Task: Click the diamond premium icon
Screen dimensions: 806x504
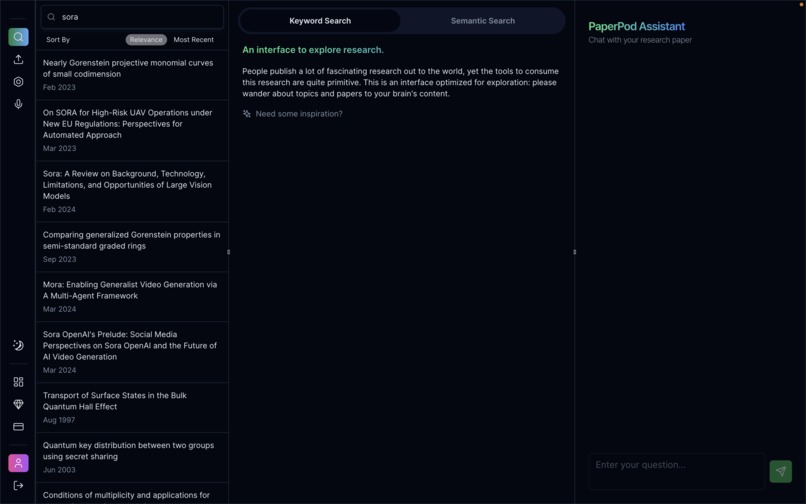Action: tap(19, 404)
